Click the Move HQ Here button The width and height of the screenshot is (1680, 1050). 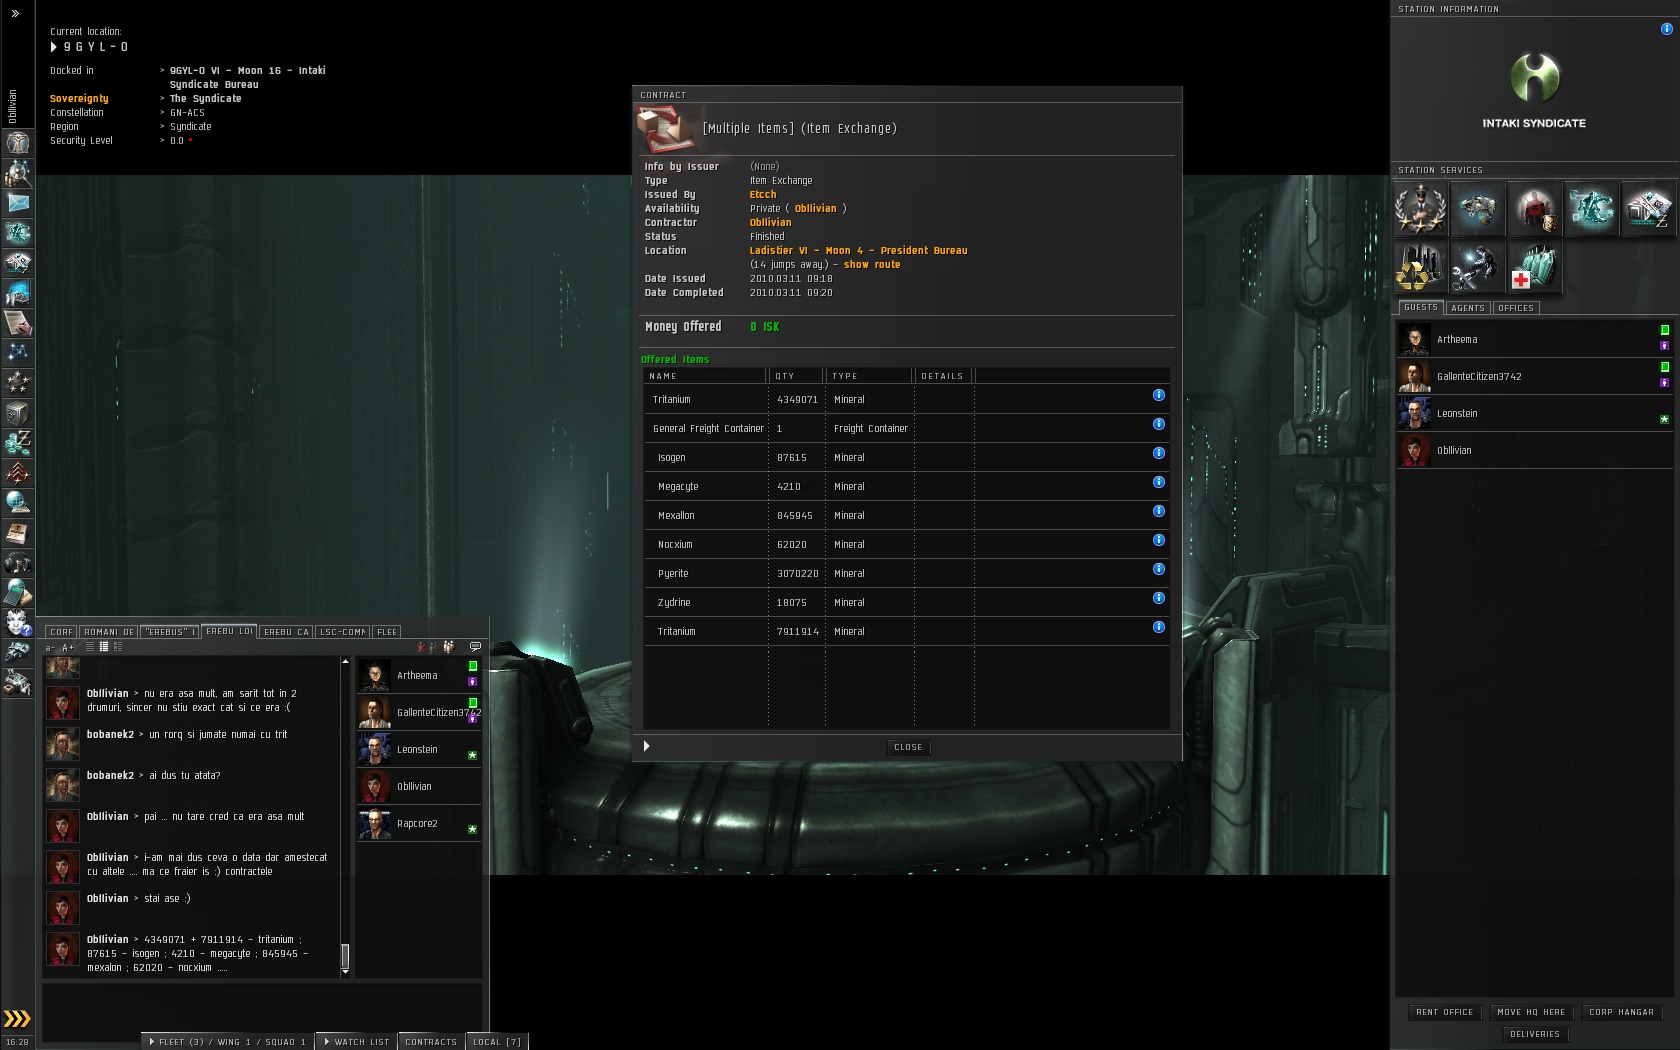[x=1531, y=1012]
